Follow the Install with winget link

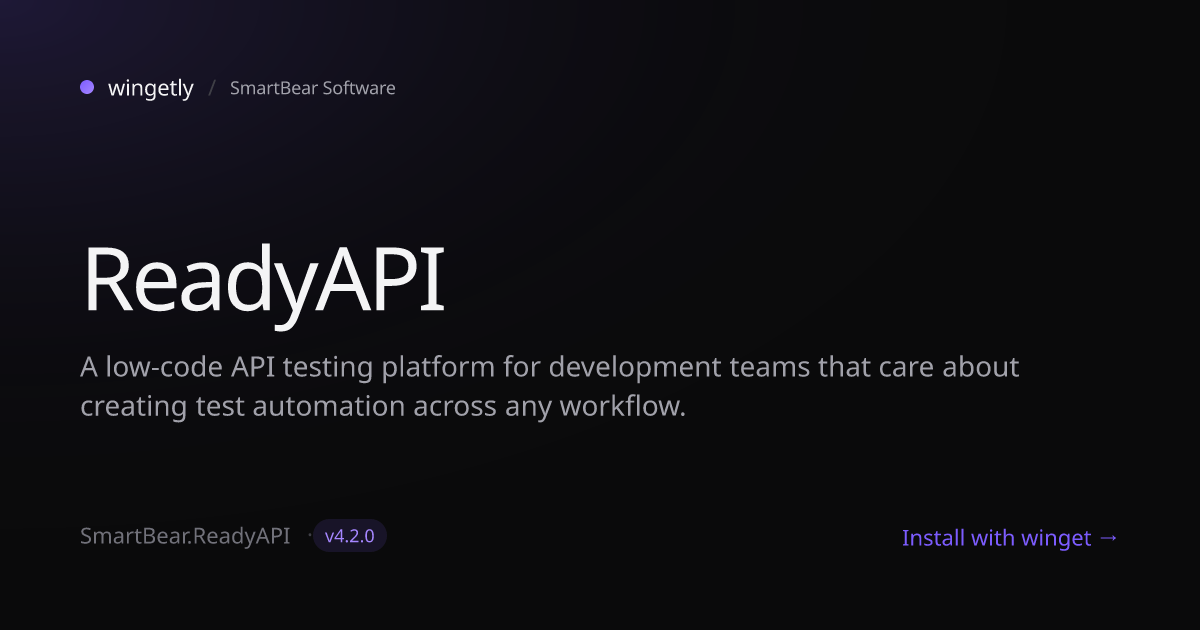tap(1010, 538)
